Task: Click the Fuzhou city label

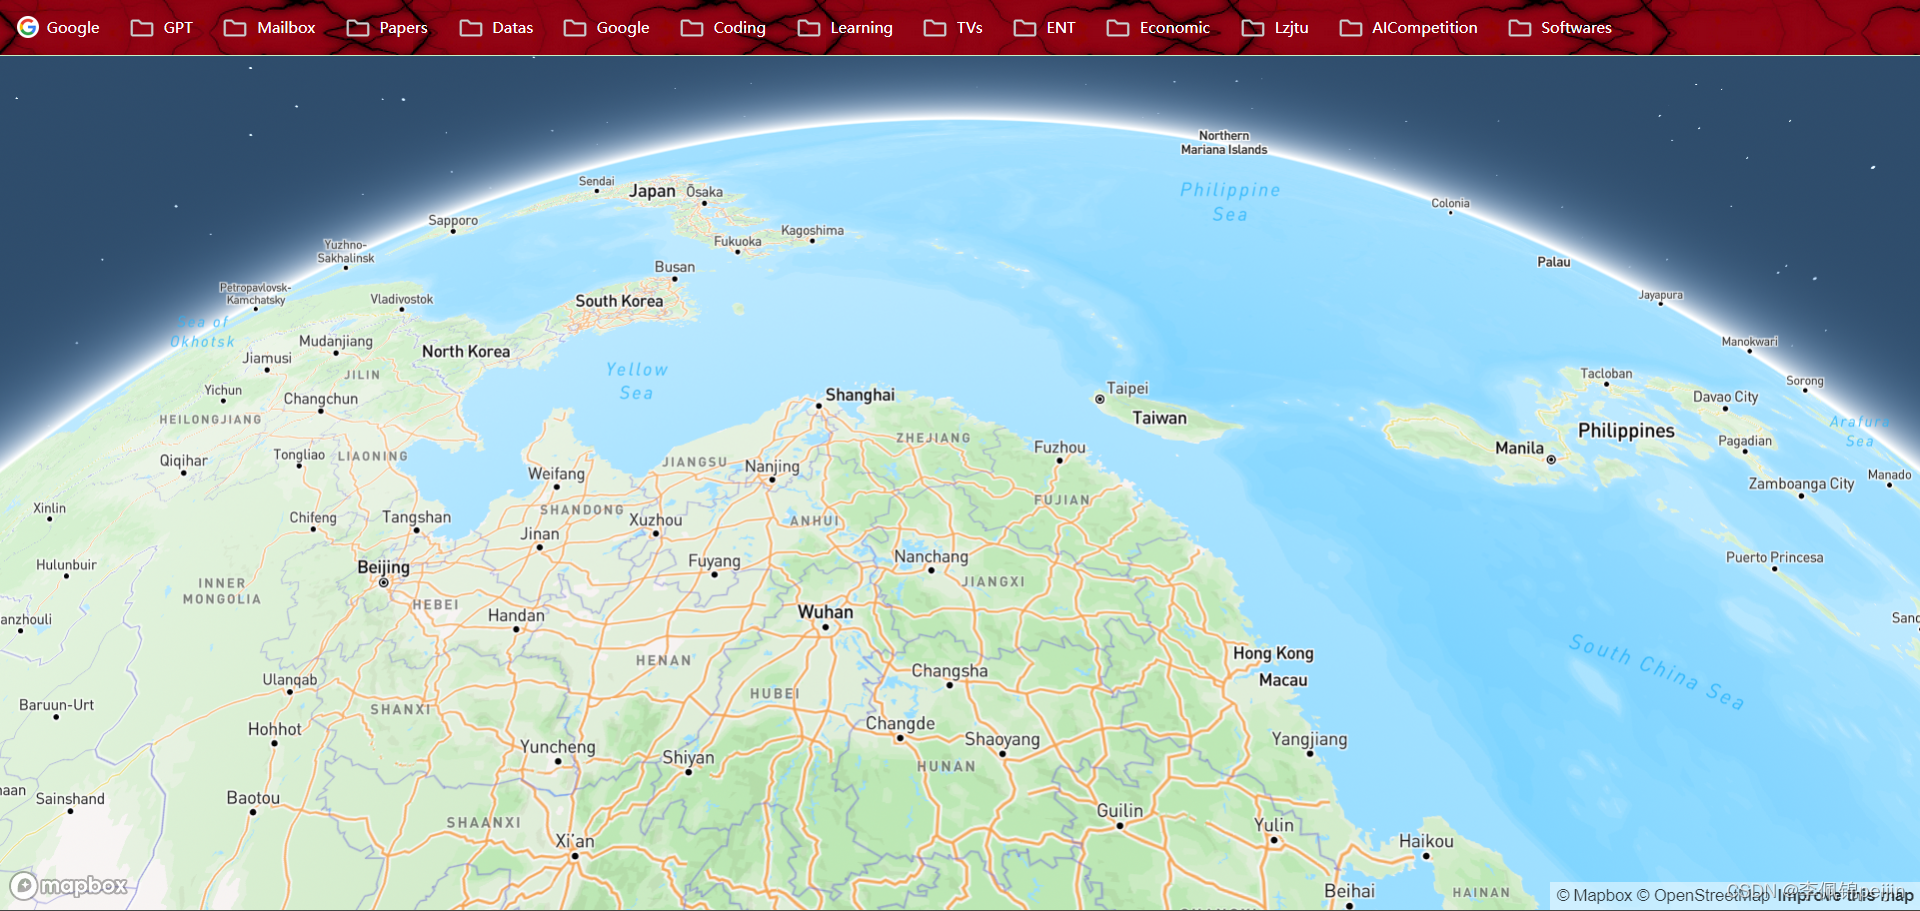Action: click(1060, 447)
